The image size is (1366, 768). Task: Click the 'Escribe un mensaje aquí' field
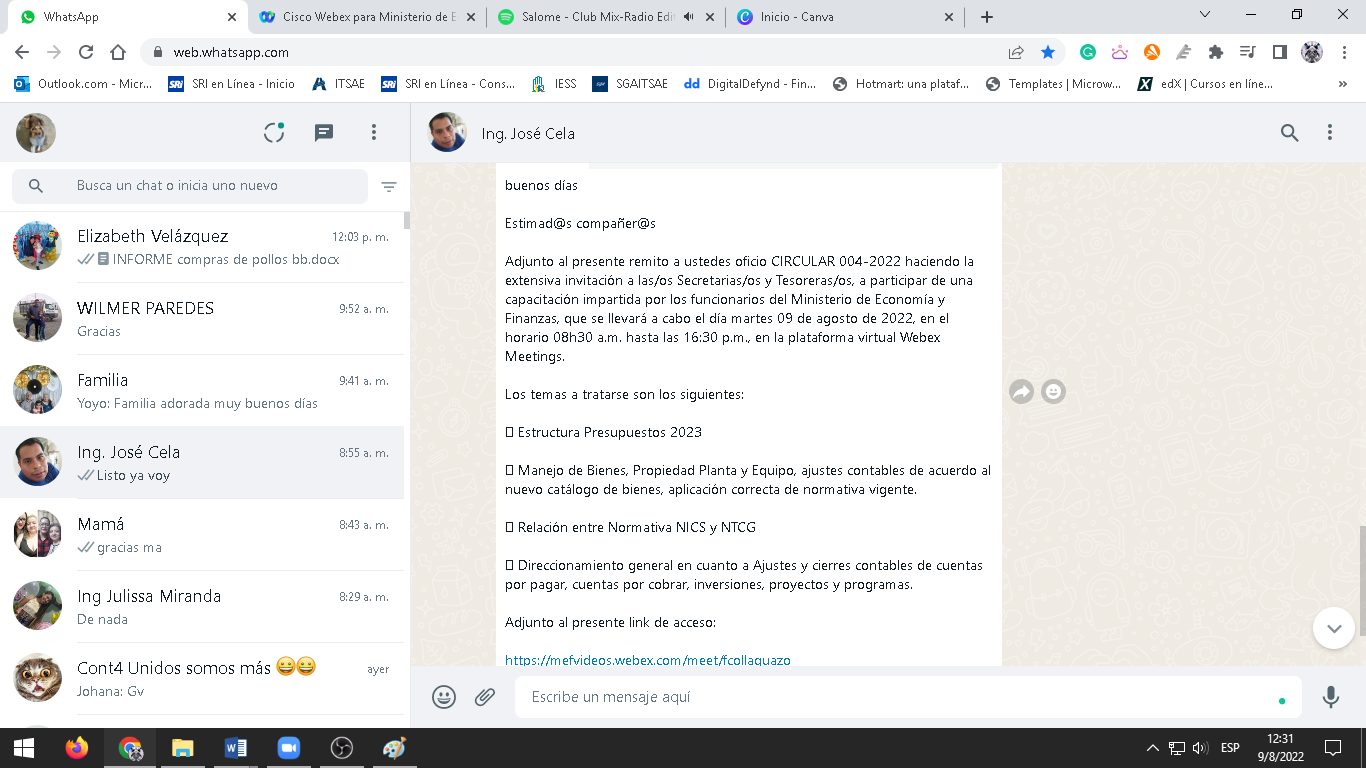(900, 697)
